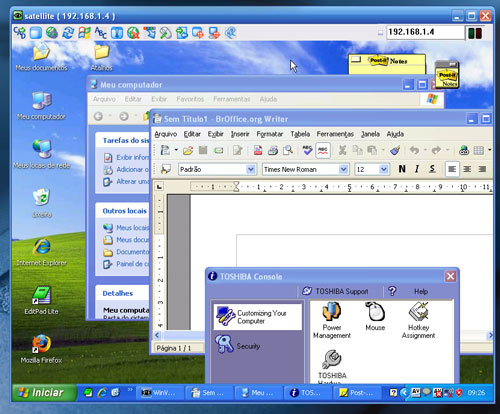Select the Format Paintbrush tool
The image size is (500, 414).
(x=395, y=150)
